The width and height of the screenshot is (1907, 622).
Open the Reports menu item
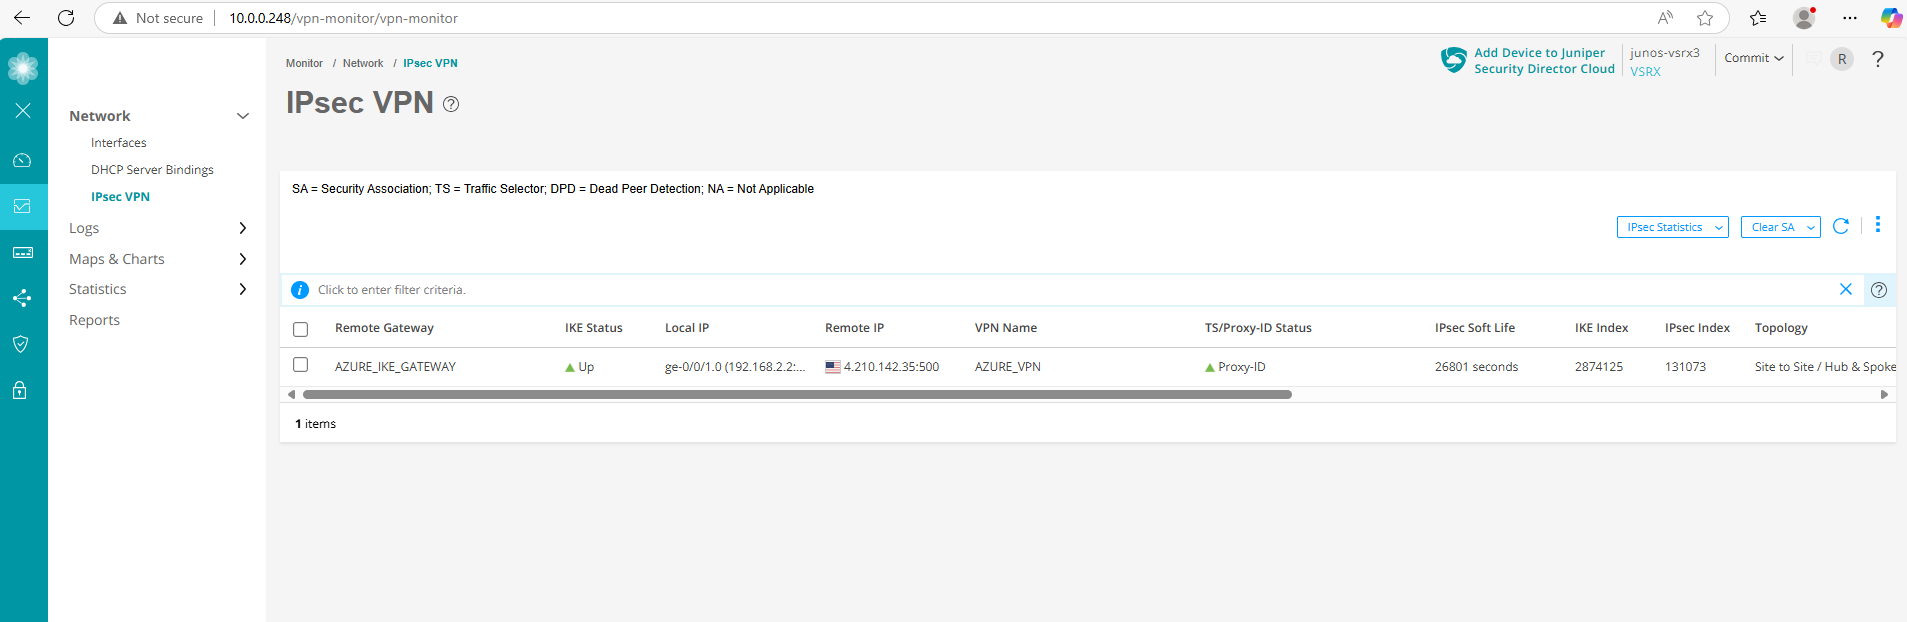click(94, 320)
